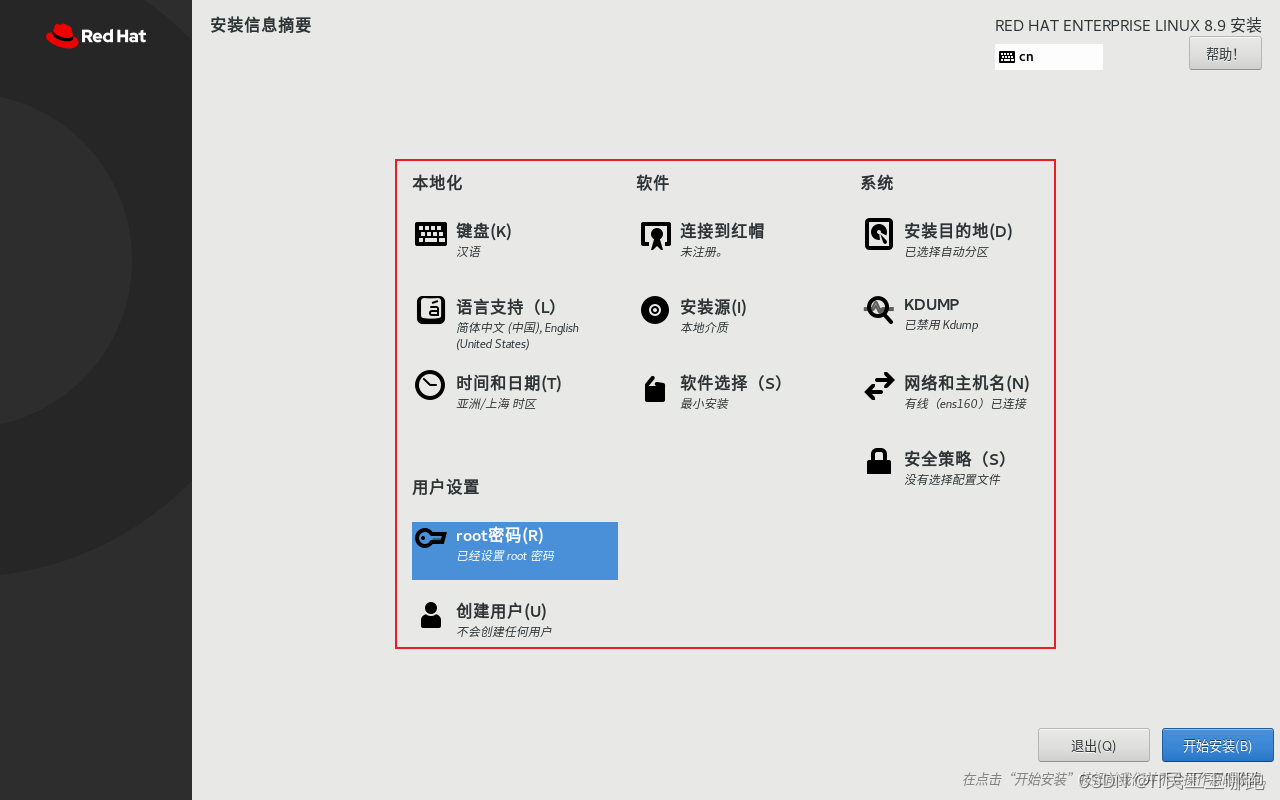Open 语言支持 (L) language settings
Image resolution: width=1280 pixels, height=800 pixels.
(506, 307)
